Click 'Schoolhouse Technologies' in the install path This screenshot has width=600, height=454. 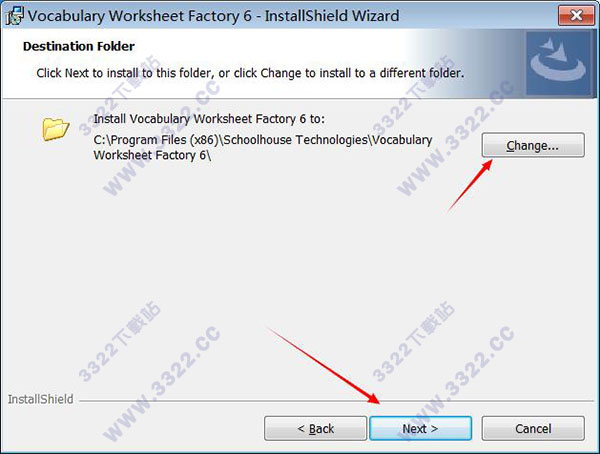pyautogui.click(x=296, y=140)
